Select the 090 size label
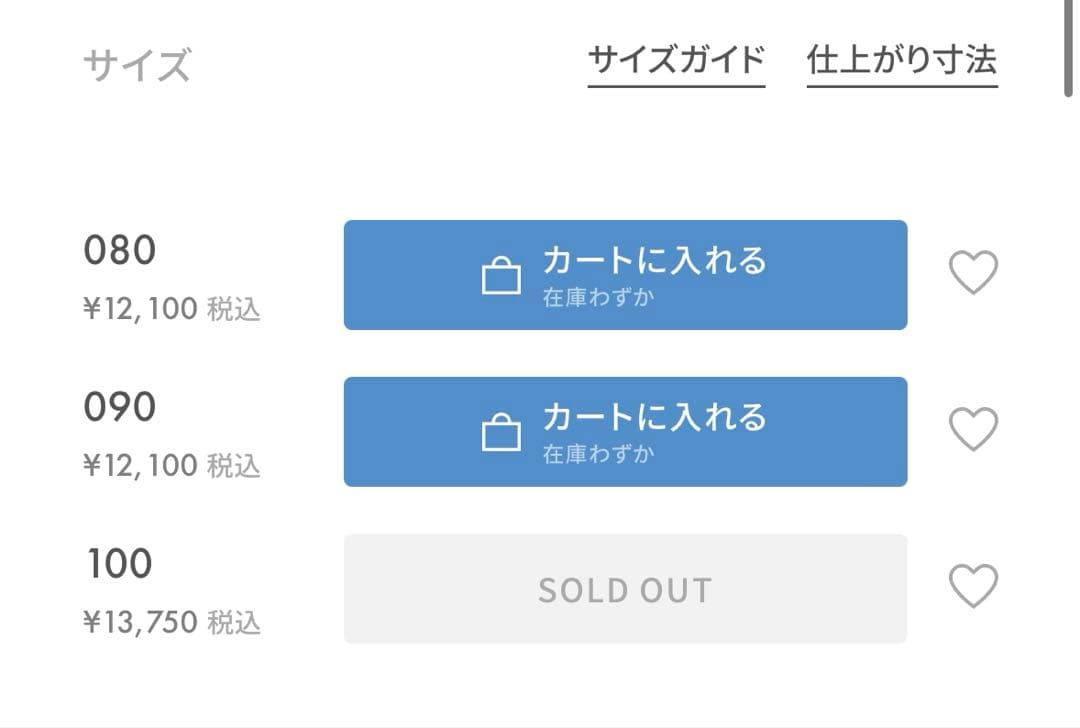Screen dimensions: 1080x728 pos(119,407)
